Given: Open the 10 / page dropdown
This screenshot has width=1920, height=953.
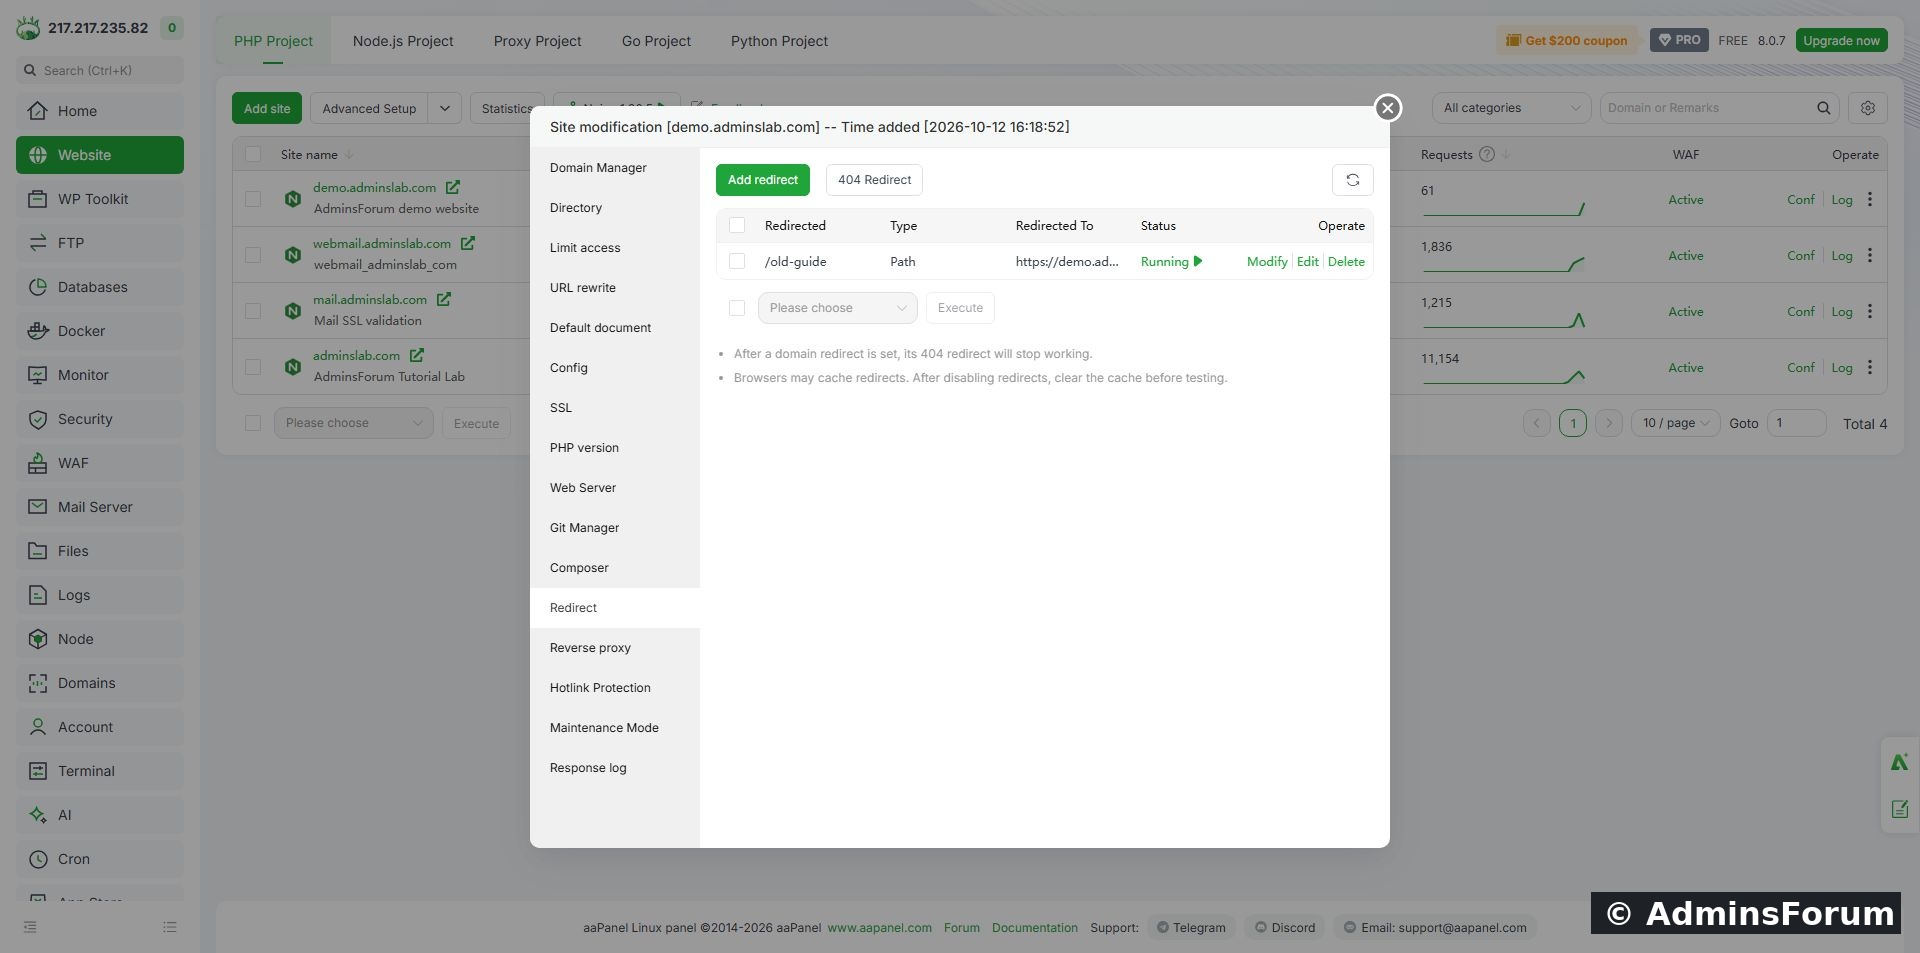Looking at the screenshot, I should [1675, 423].
